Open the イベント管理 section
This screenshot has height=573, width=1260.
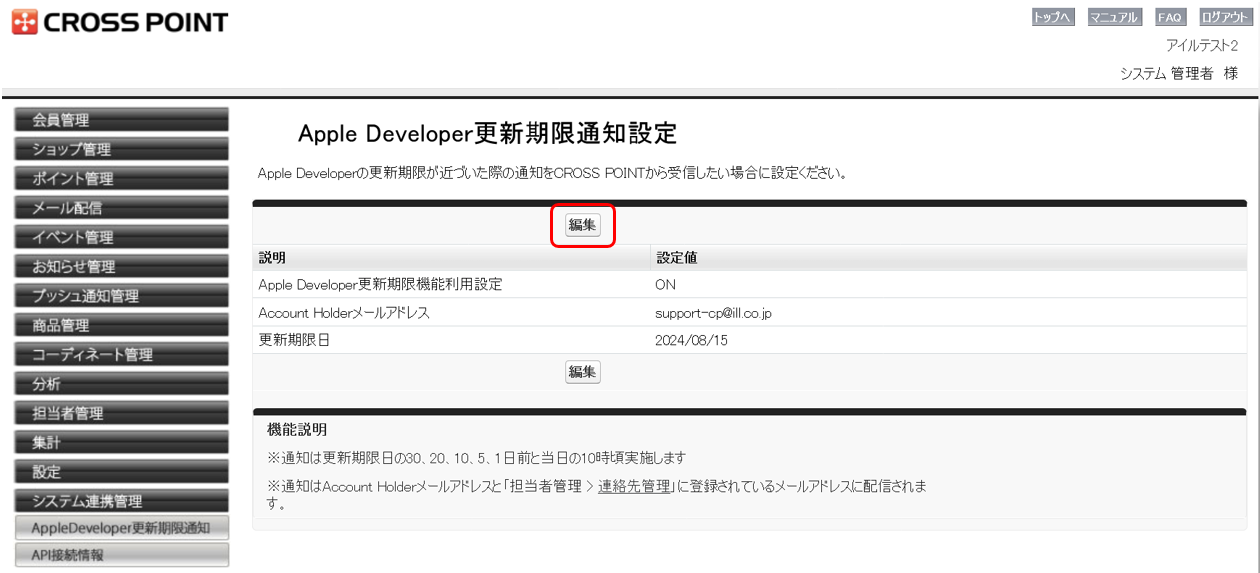point(122,237)
